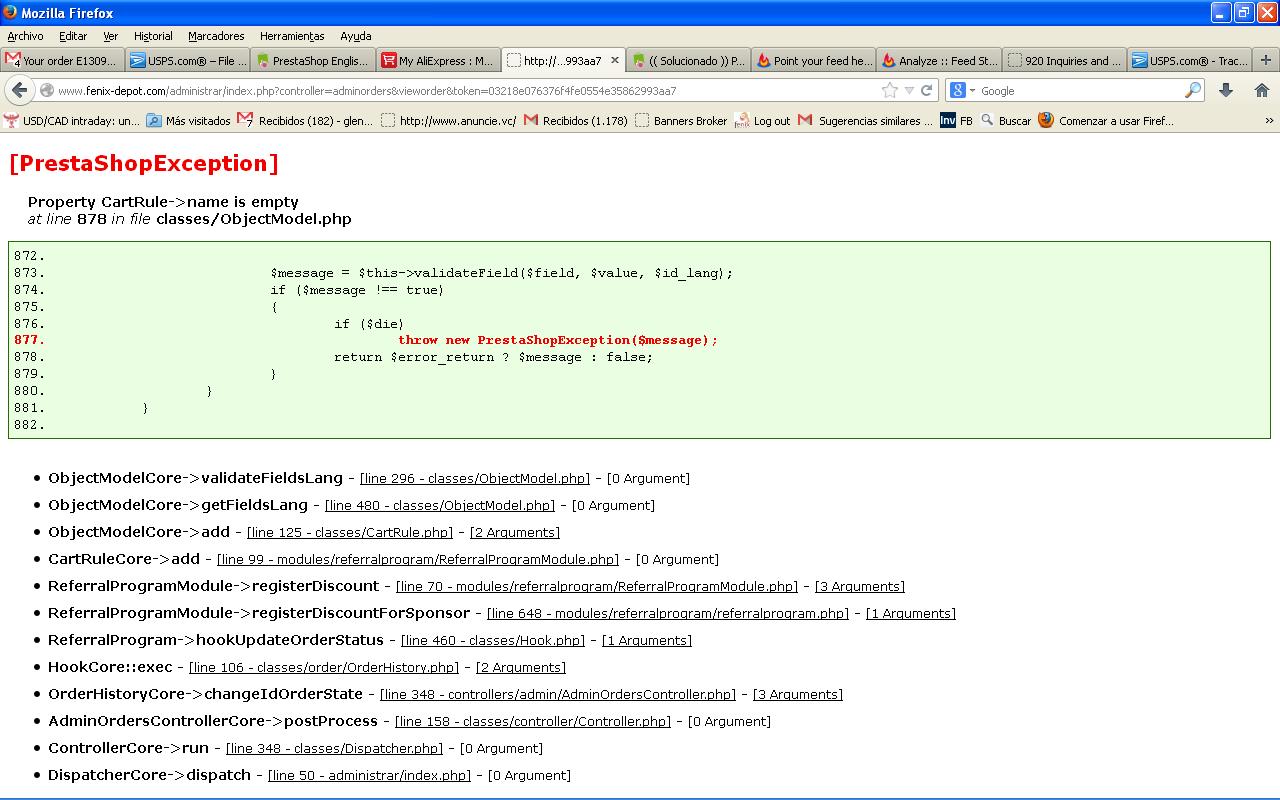Open line 296 classes/ObjectModel.php link
The width and height of the screenshot is (1280, 800).
coord(475,479)
